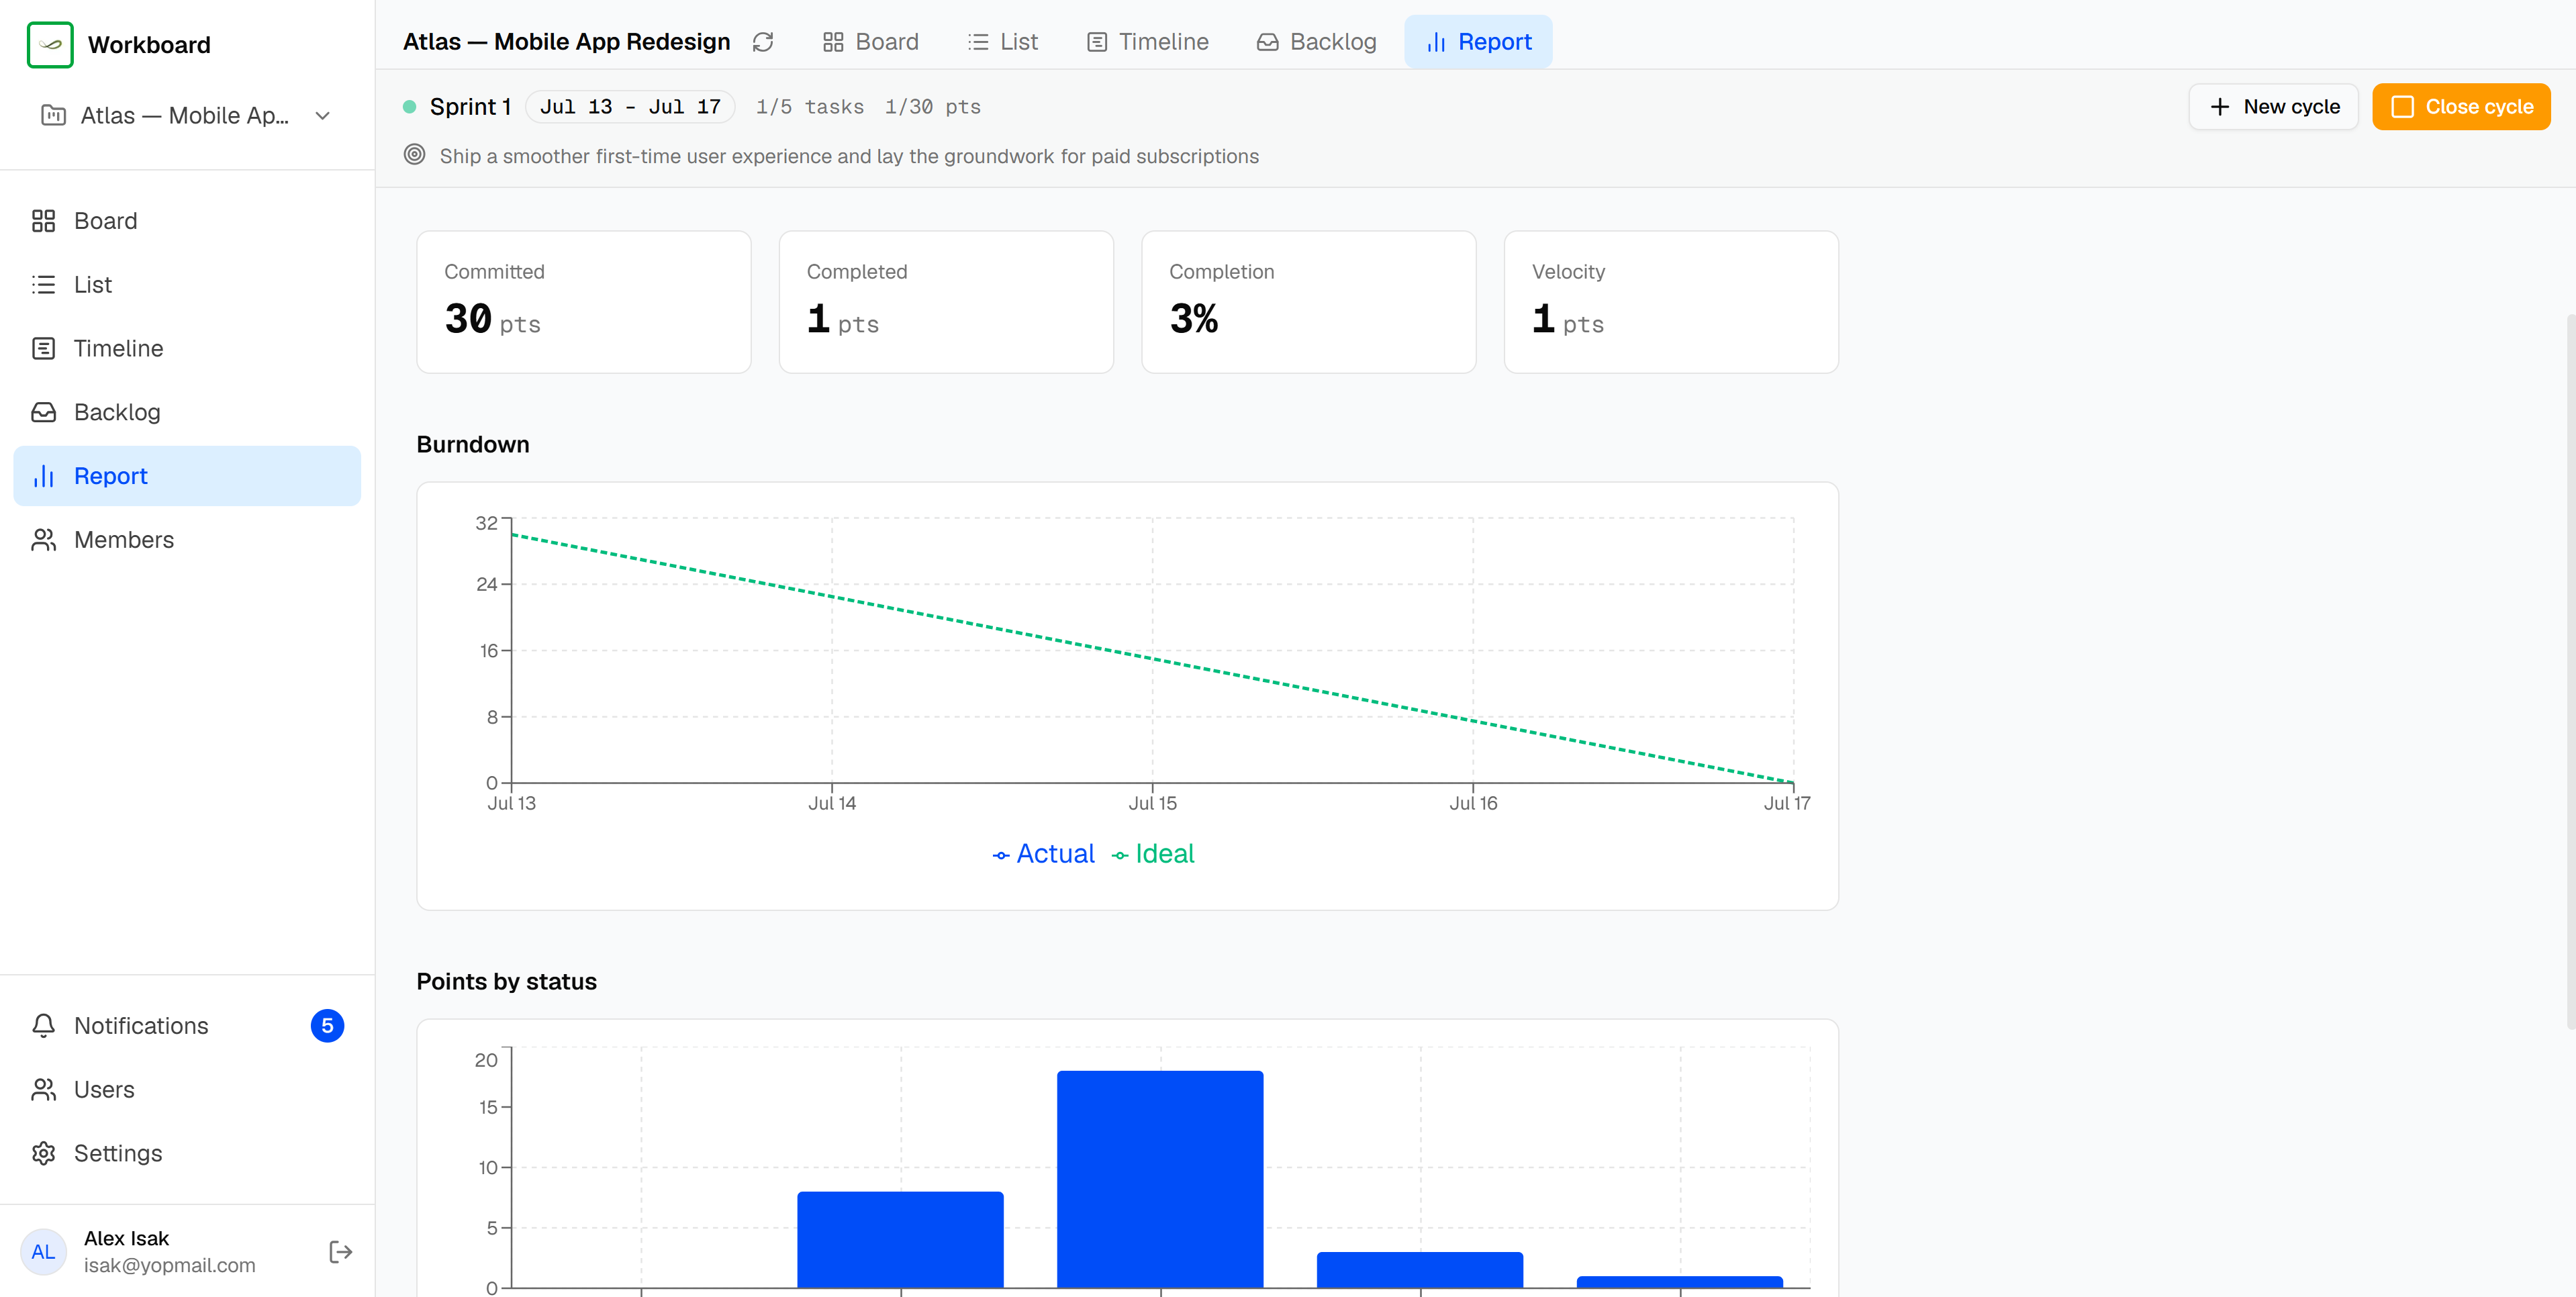
Task: Click the '1/5 tasks' text
Action: tap(810, 107)
